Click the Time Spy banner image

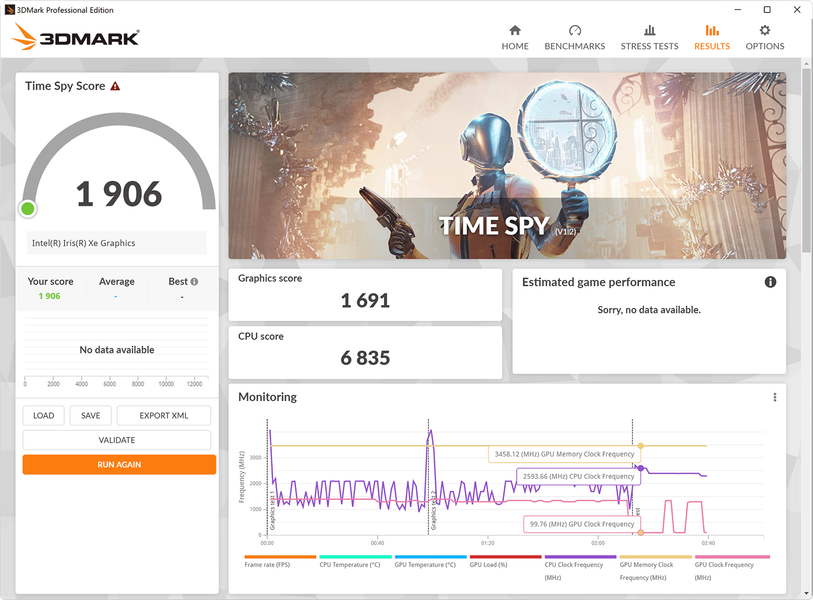tap(507, 165)
